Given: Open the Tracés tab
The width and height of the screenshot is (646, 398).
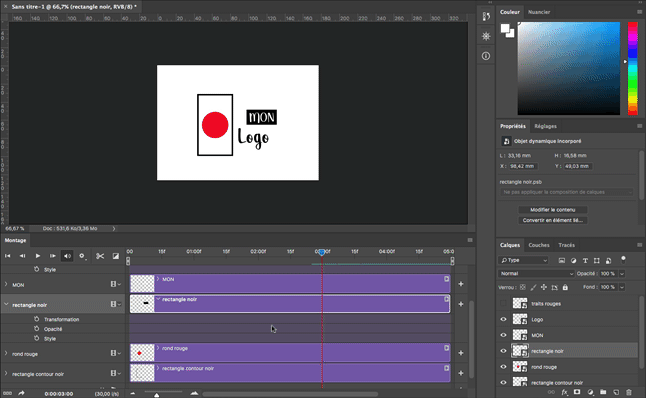Looking at the screenshot, I should pos(566,245).
